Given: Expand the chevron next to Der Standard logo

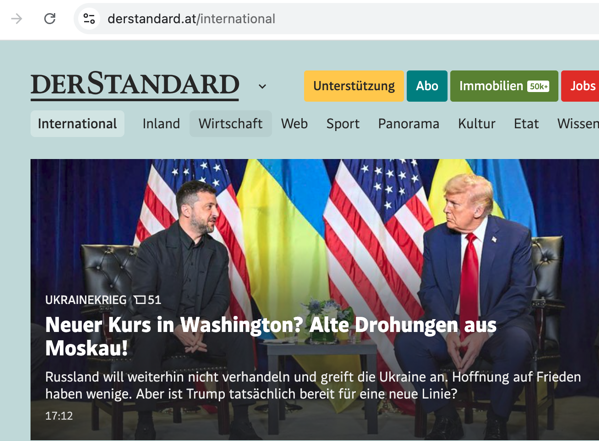Looking at the screenshot, I should tap(262, 87).
